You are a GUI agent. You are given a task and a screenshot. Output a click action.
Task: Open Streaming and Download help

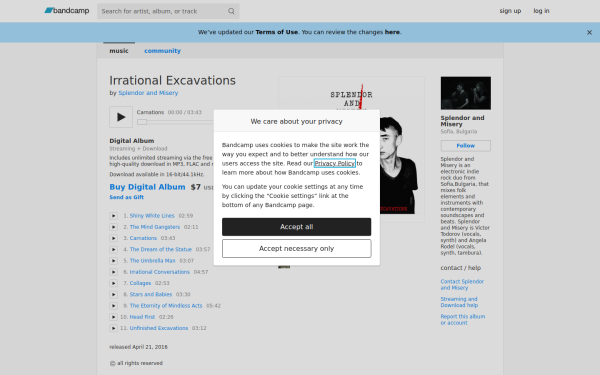(x=459, y=302)
